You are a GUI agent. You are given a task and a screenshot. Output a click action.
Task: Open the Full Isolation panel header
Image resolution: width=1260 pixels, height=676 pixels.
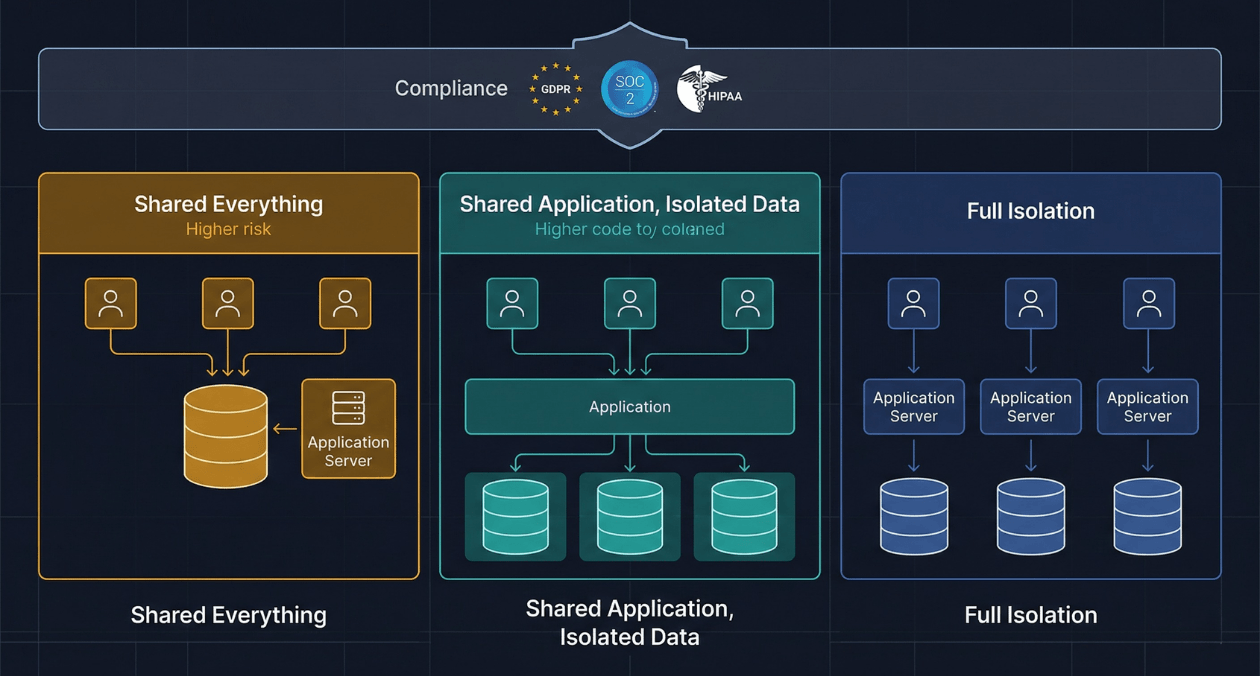click(1031, 212)
